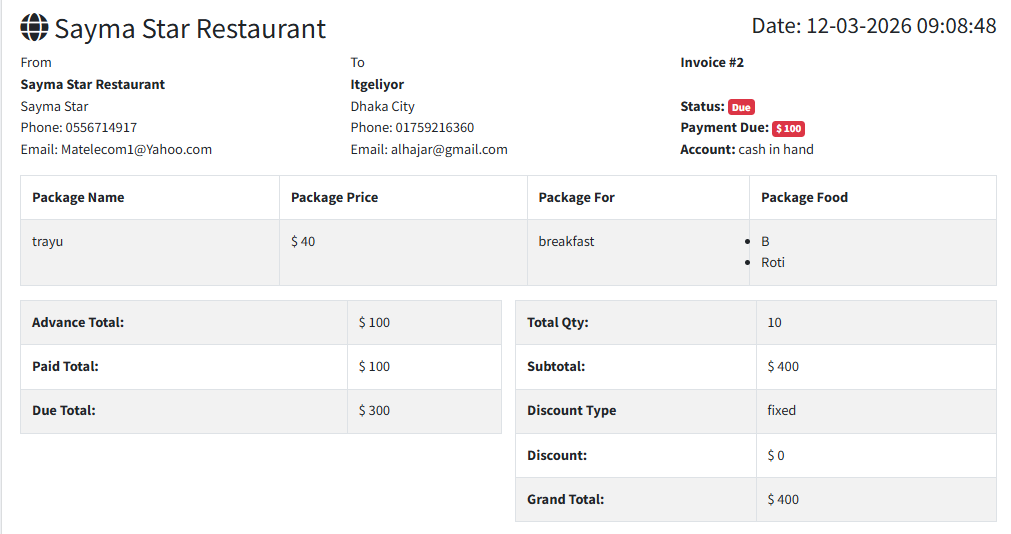Click the globe icon beside restaurant name
The width and height of the screenshot is (1011, 534).
pyautogui.click(x=34, y=28)
